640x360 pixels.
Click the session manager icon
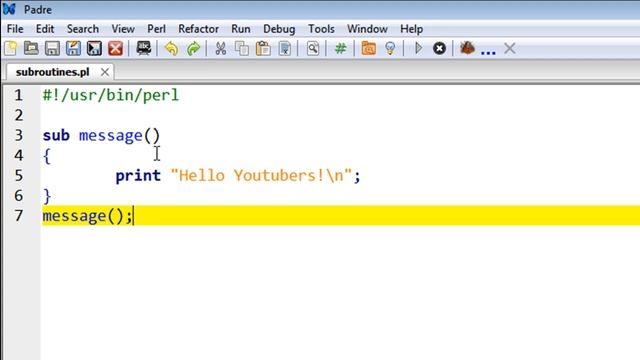coord(144,48)
